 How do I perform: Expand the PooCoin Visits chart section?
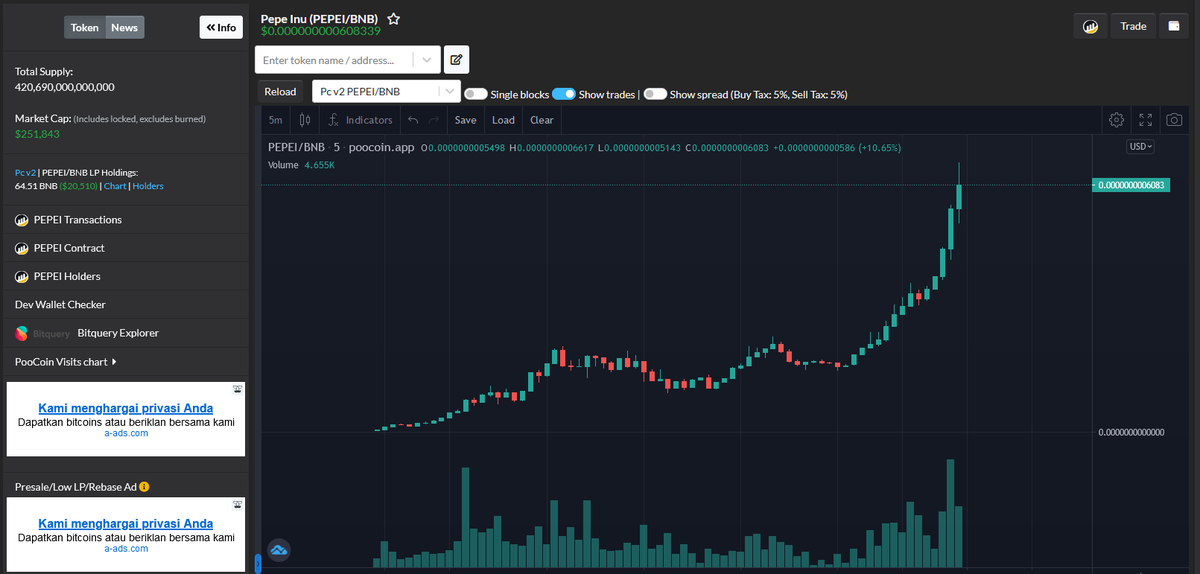(x=65, y=362)
